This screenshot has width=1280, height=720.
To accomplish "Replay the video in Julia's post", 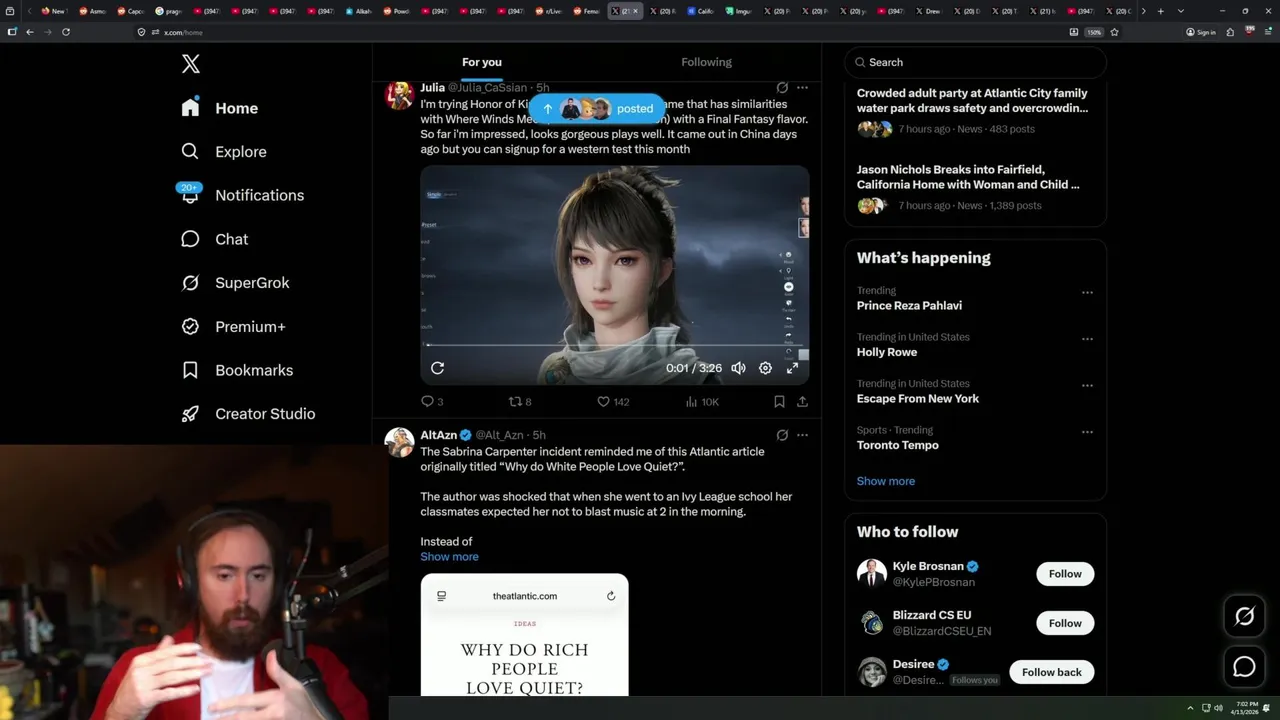I will click(x=437, y=368).
